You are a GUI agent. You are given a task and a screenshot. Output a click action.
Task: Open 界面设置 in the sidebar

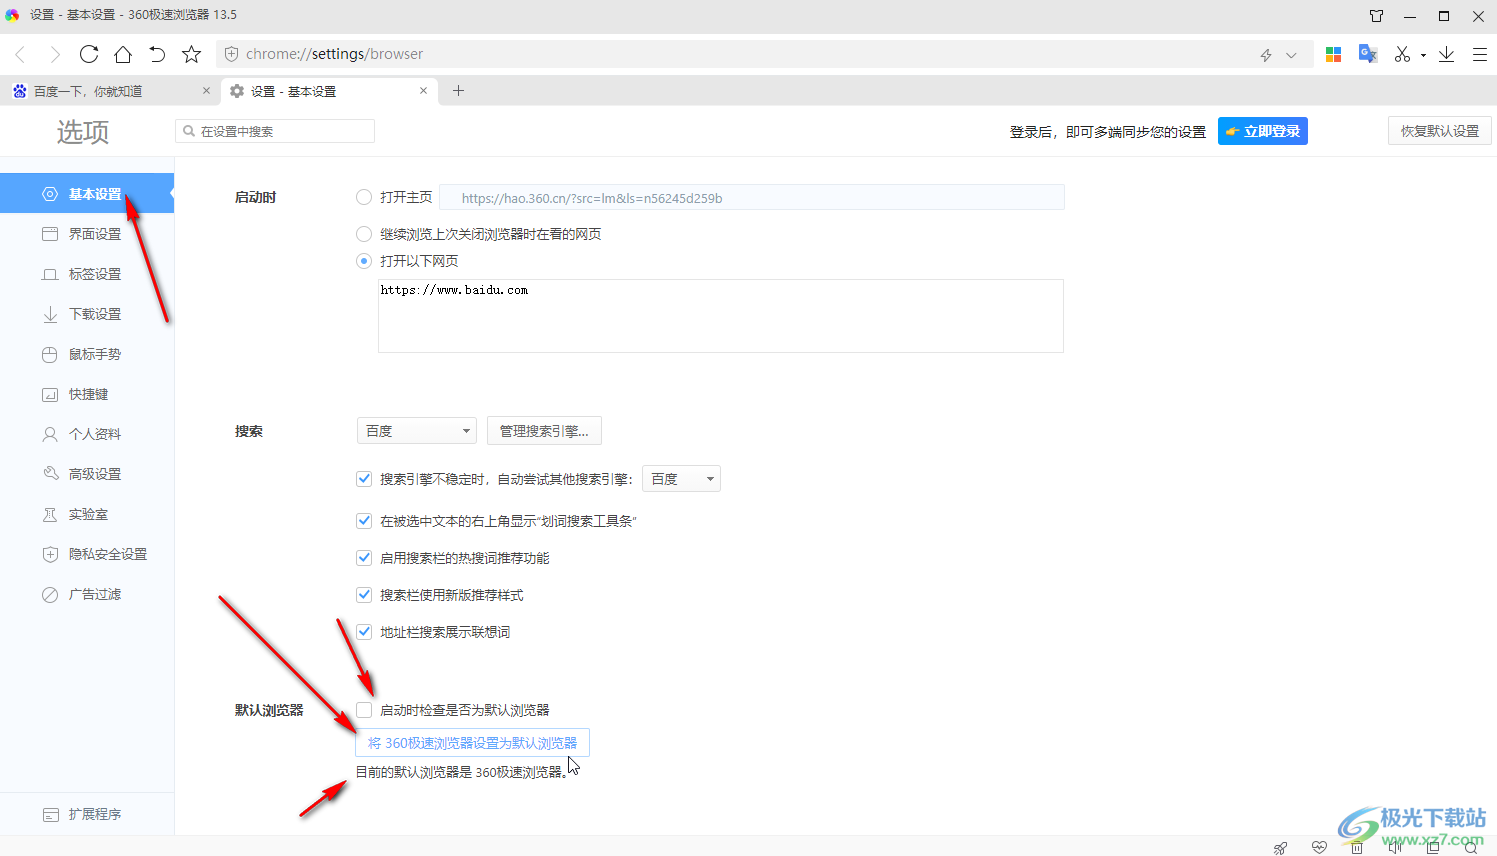[87, 234]
